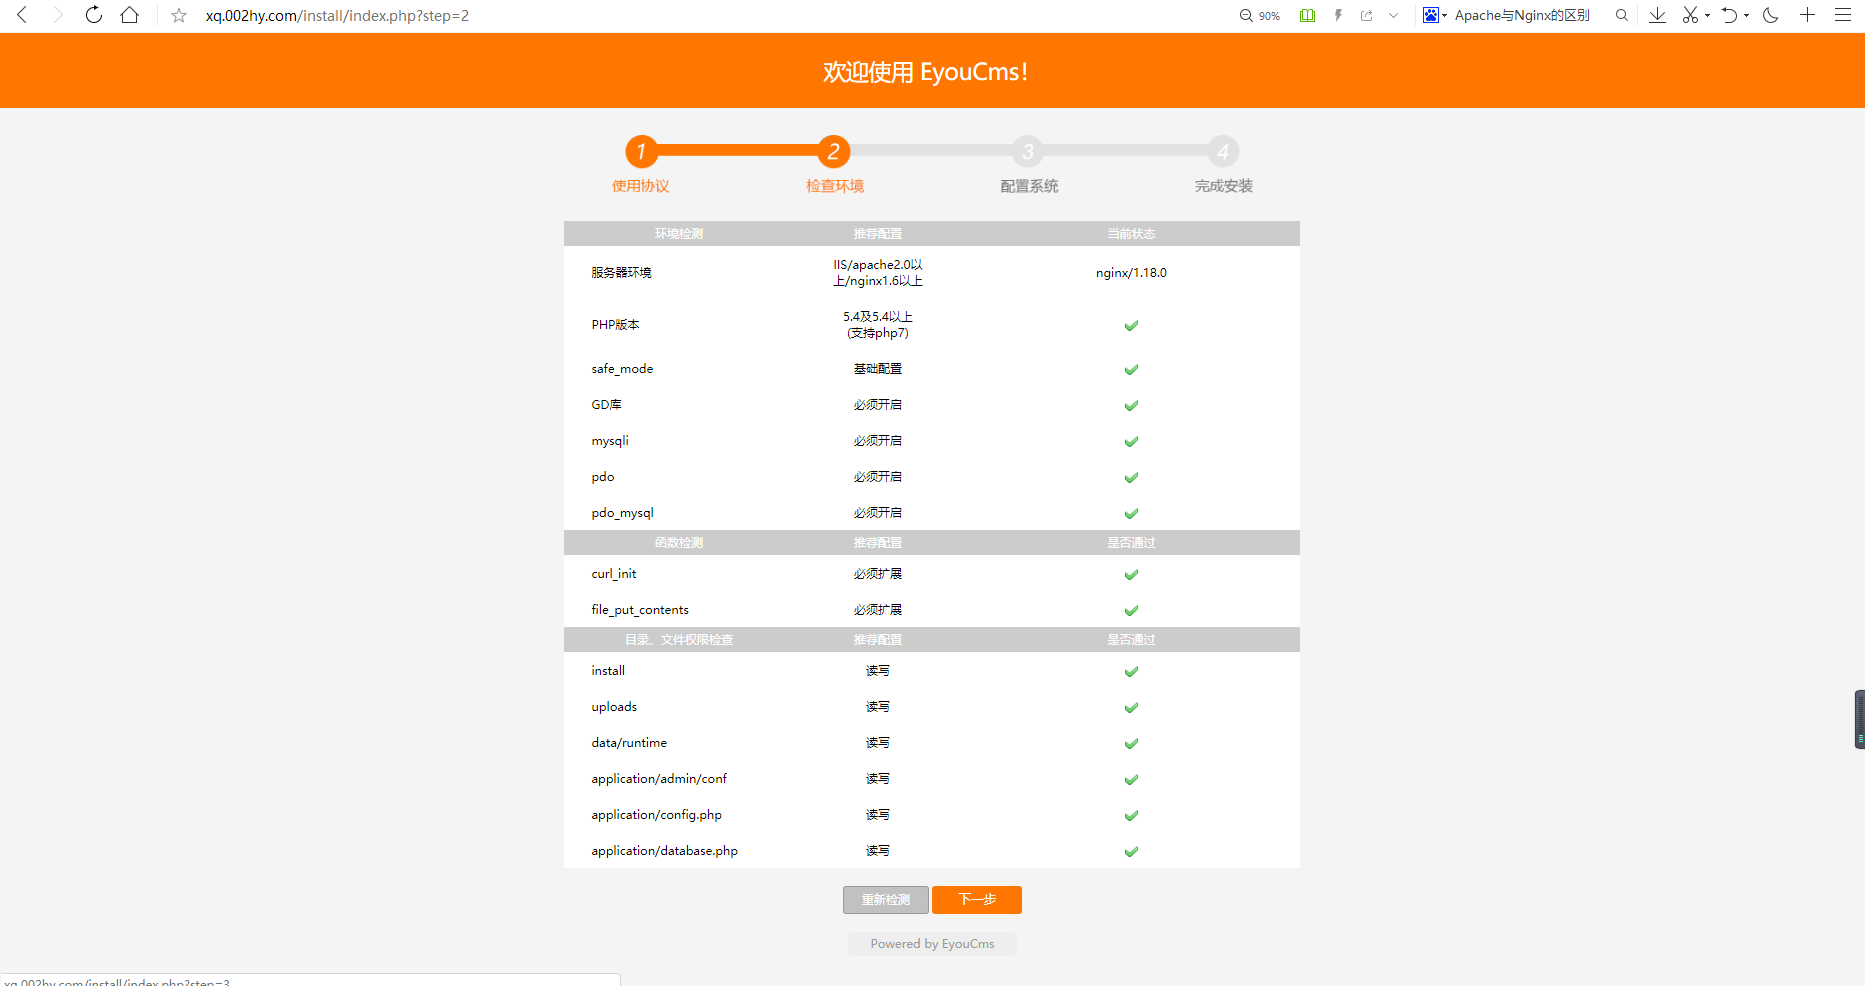Reload the page with the refresh icon
Viewport: 1865px width, 986px height.
[x=93, y=15]
